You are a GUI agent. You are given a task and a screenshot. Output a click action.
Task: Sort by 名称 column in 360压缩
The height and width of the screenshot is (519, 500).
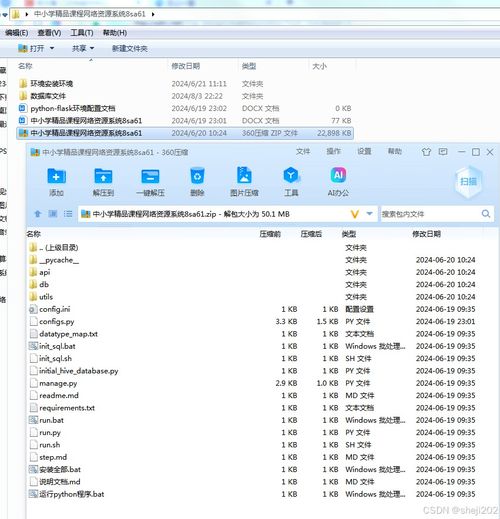34,234
